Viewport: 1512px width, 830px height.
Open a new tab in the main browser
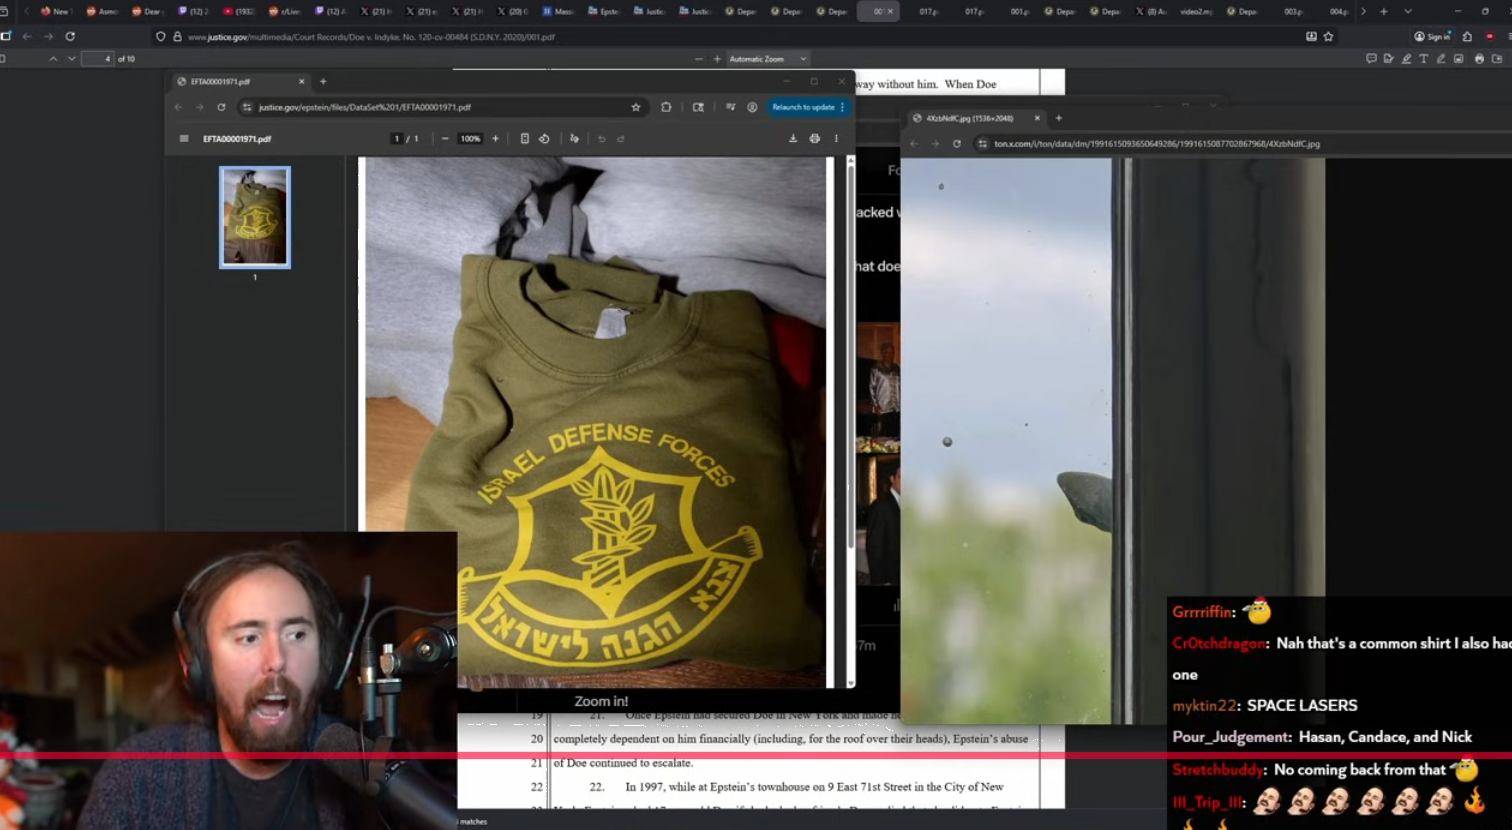pyautogui.click(x=1384, y=11)
